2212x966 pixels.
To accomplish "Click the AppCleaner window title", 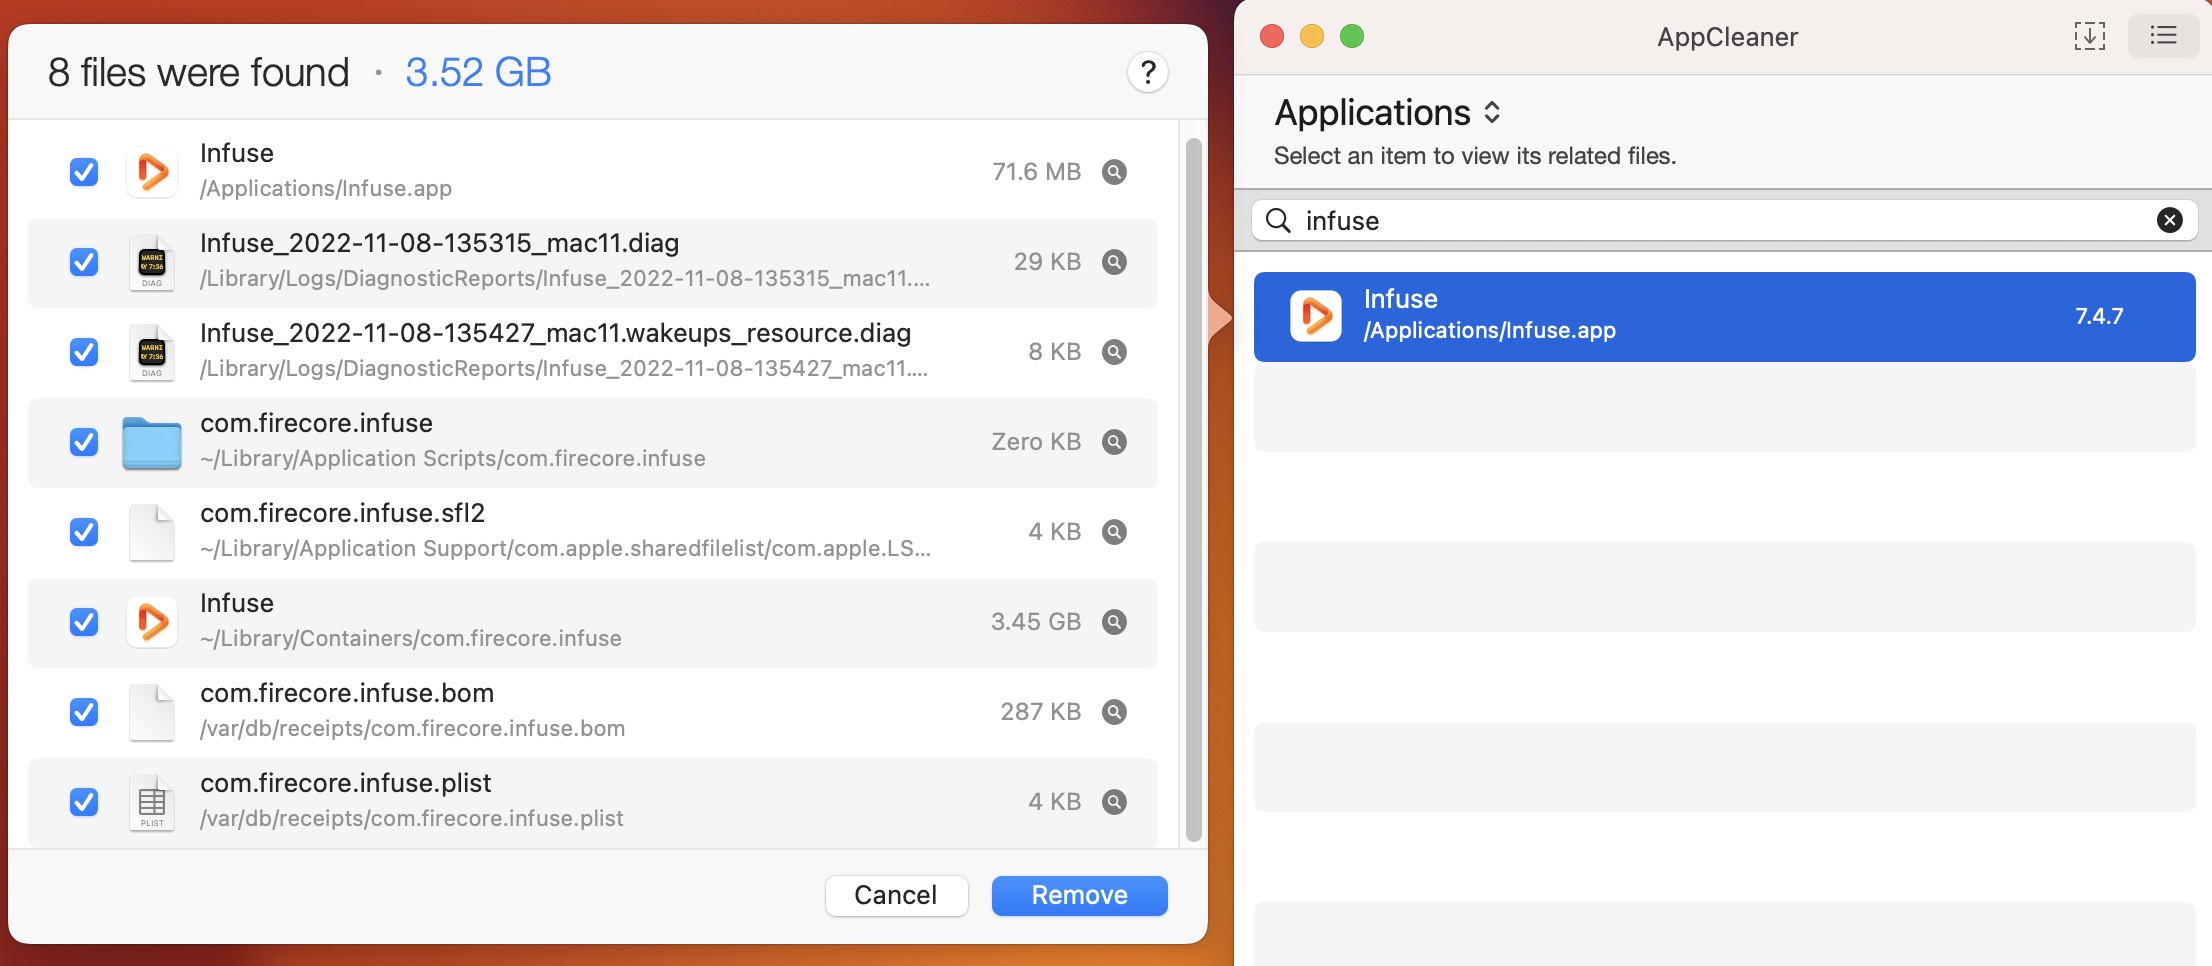I will click(x=1727, y=37).
